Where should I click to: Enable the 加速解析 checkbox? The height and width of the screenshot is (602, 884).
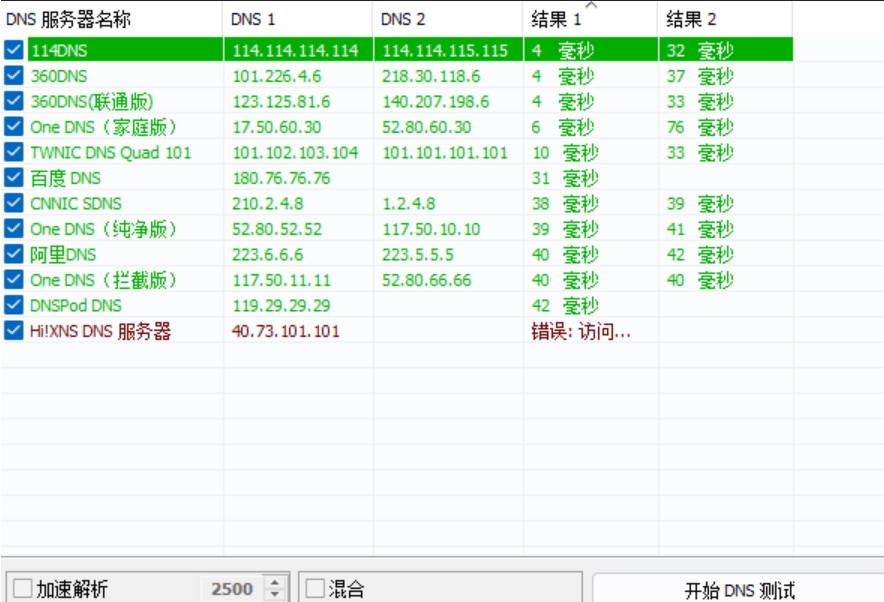(x=23, y=588)
